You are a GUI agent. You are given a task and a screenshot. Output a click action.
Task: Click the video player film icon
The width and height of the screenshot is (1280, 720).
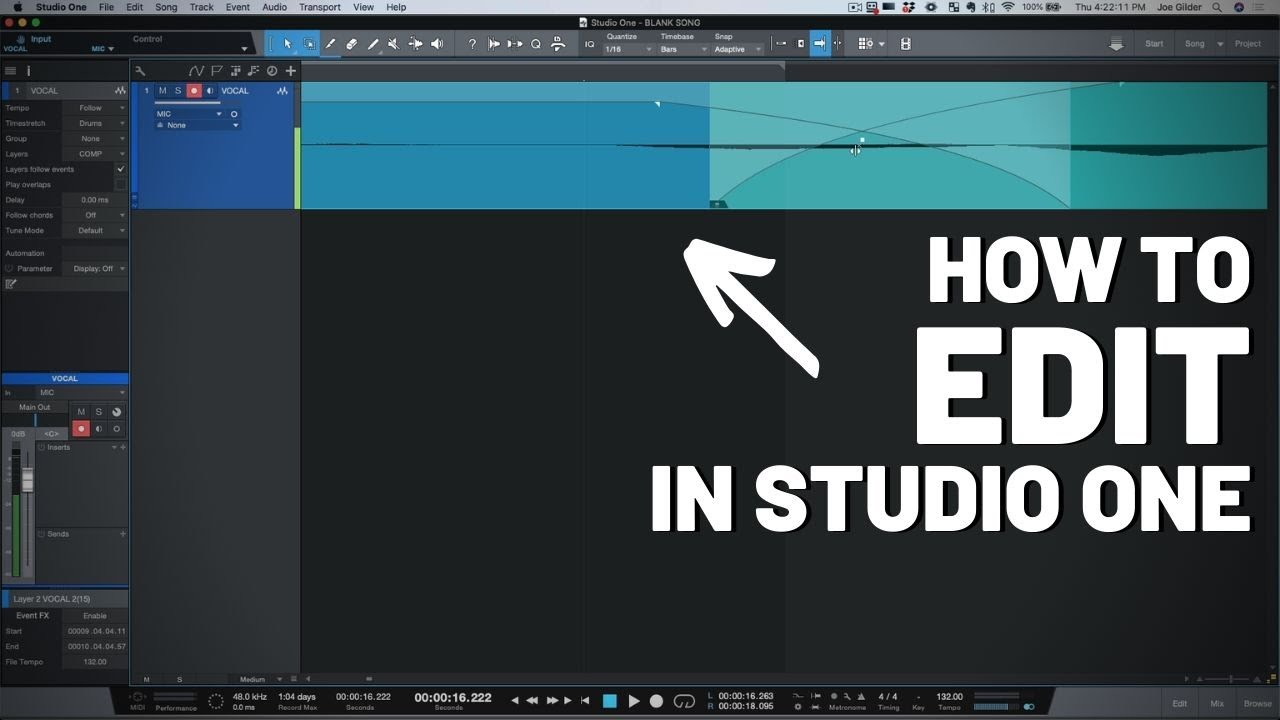[x=905, y=44]
